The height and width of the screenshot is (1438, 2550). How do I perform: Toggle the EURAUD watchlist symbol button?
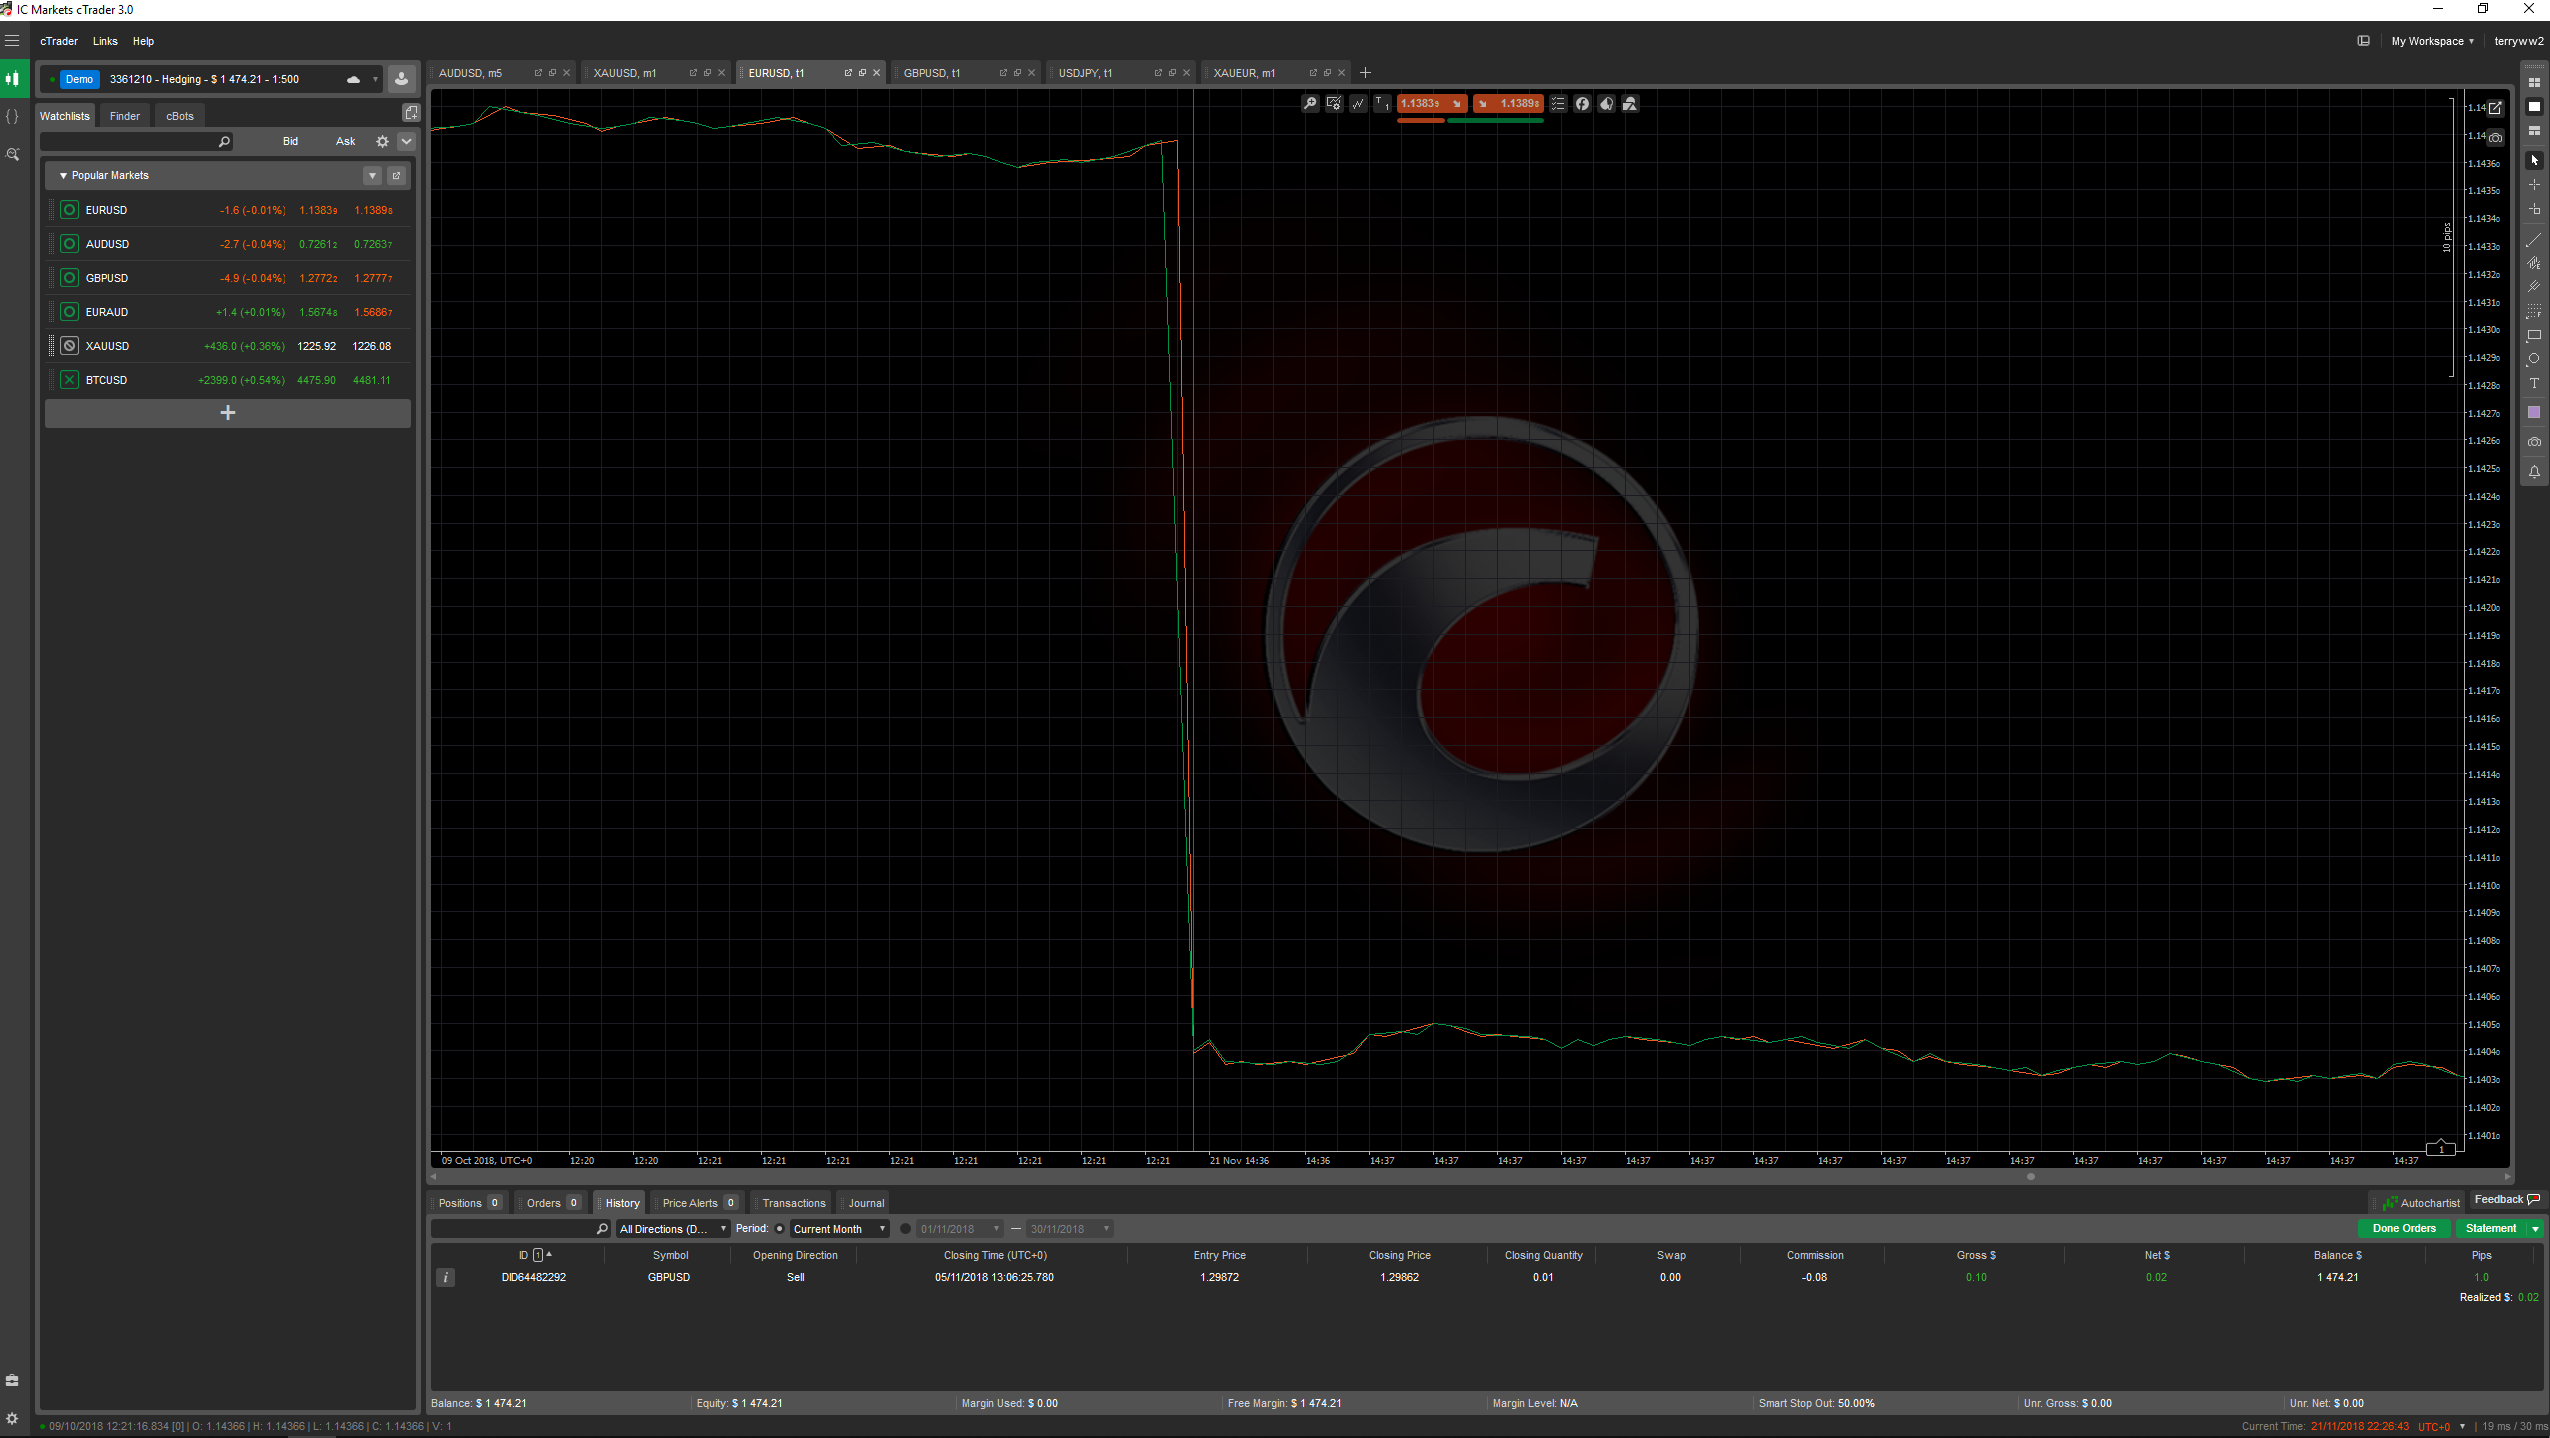coord(69,312)
